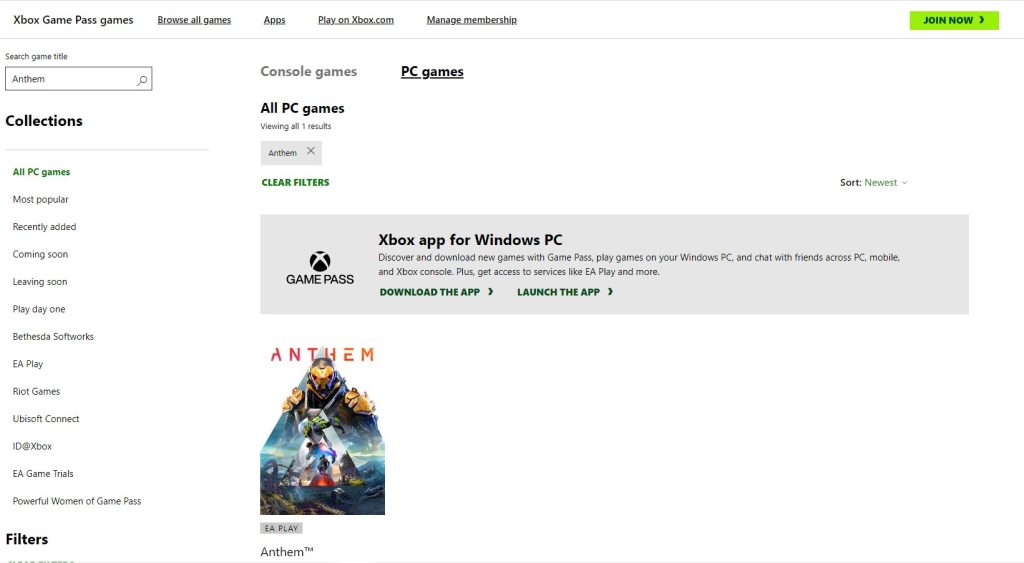Screen dimensions: 1024x563
Task: Switch to Console games tab
Action: click(308, 72)
